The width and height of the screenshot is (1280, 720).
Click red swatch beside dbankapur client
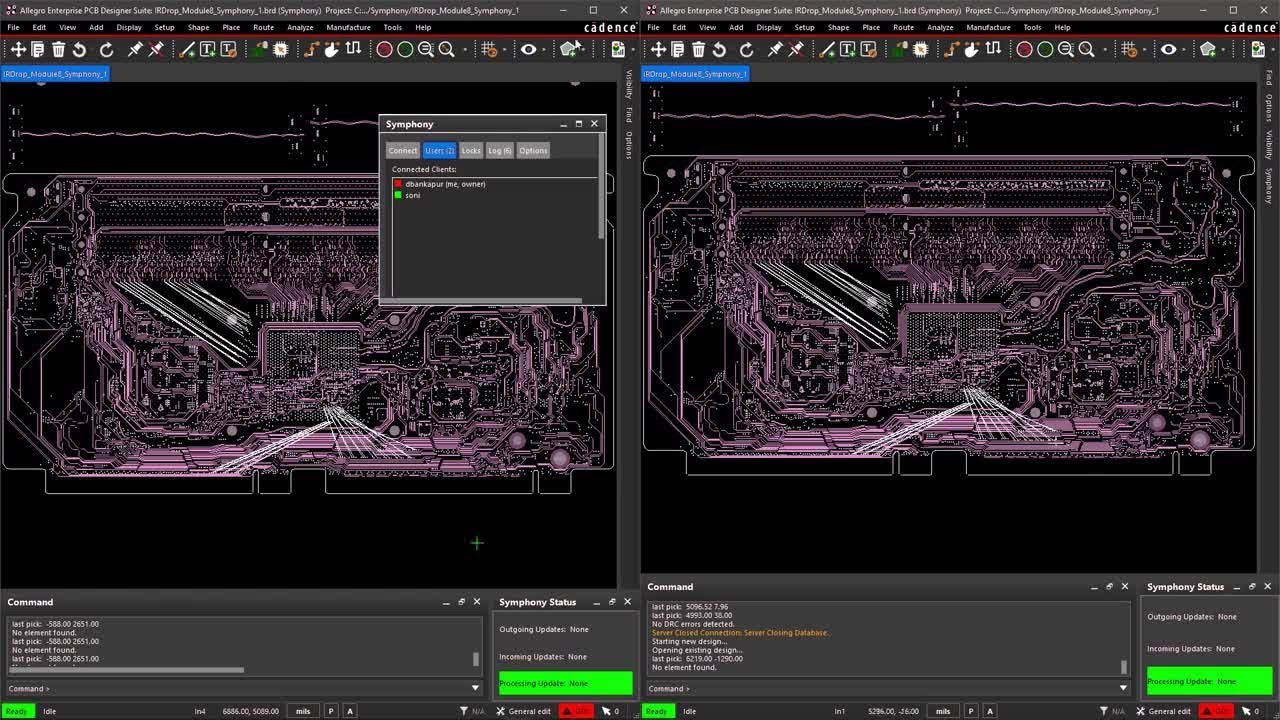[398, 184]
